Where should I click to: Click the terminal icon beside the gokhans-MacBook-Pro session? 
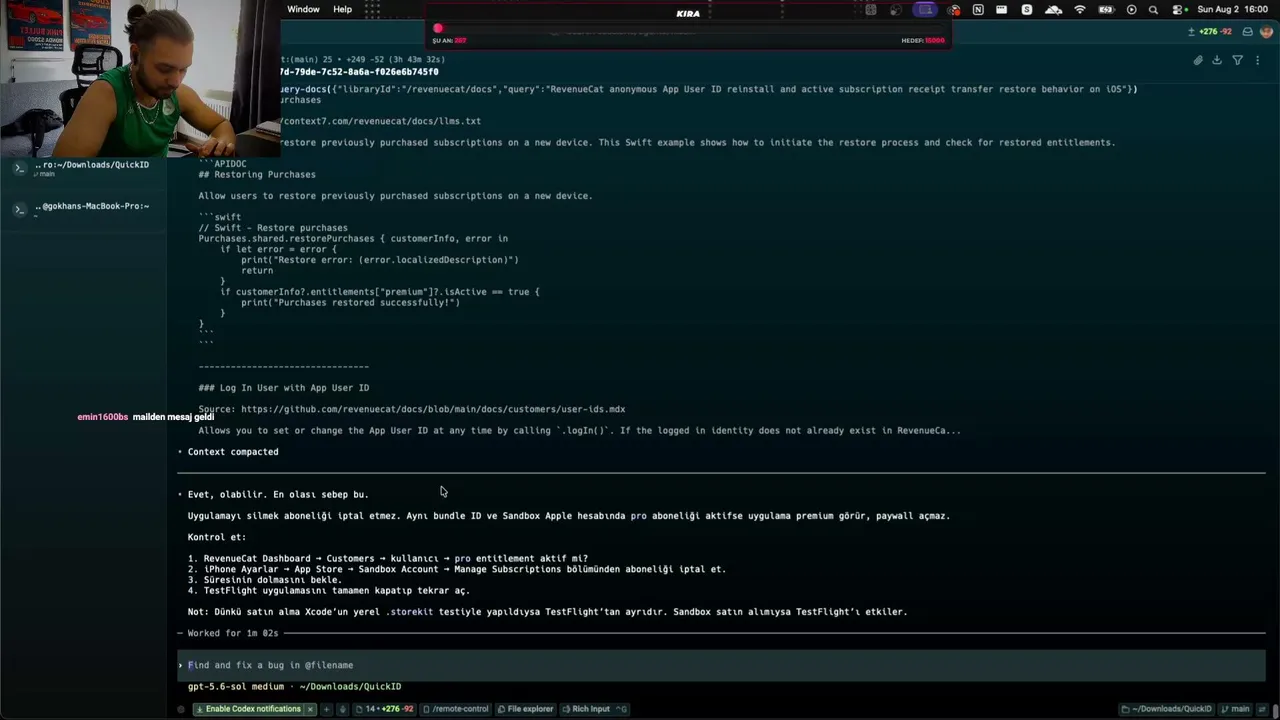coord(19,209)
